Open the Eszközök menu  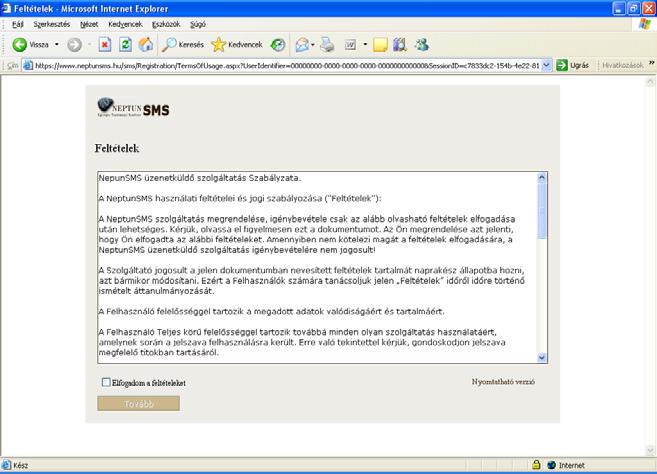click(x=166, y=24)
